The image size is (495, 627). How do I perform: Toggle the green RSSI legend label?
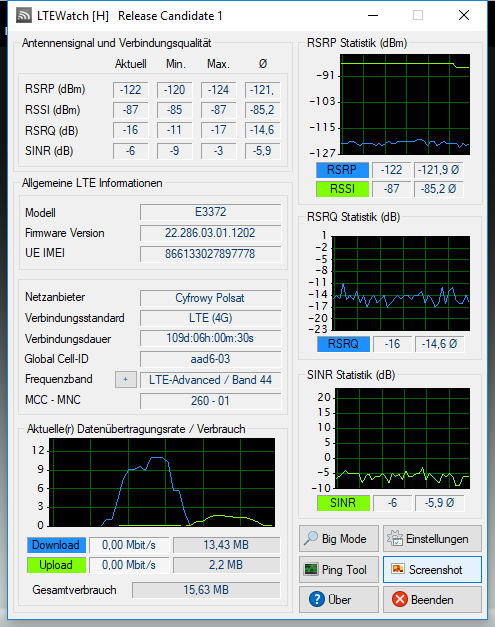(342, 189)
